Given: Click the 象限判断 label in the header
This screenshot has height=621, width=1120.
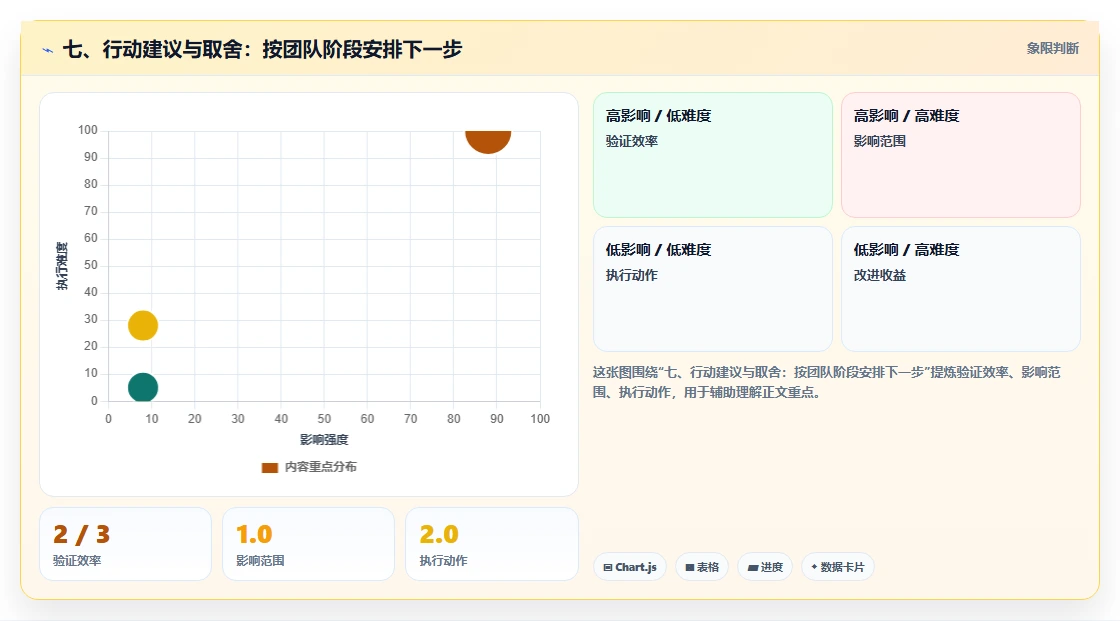Looking at the screenshot, I should 1052,49.
